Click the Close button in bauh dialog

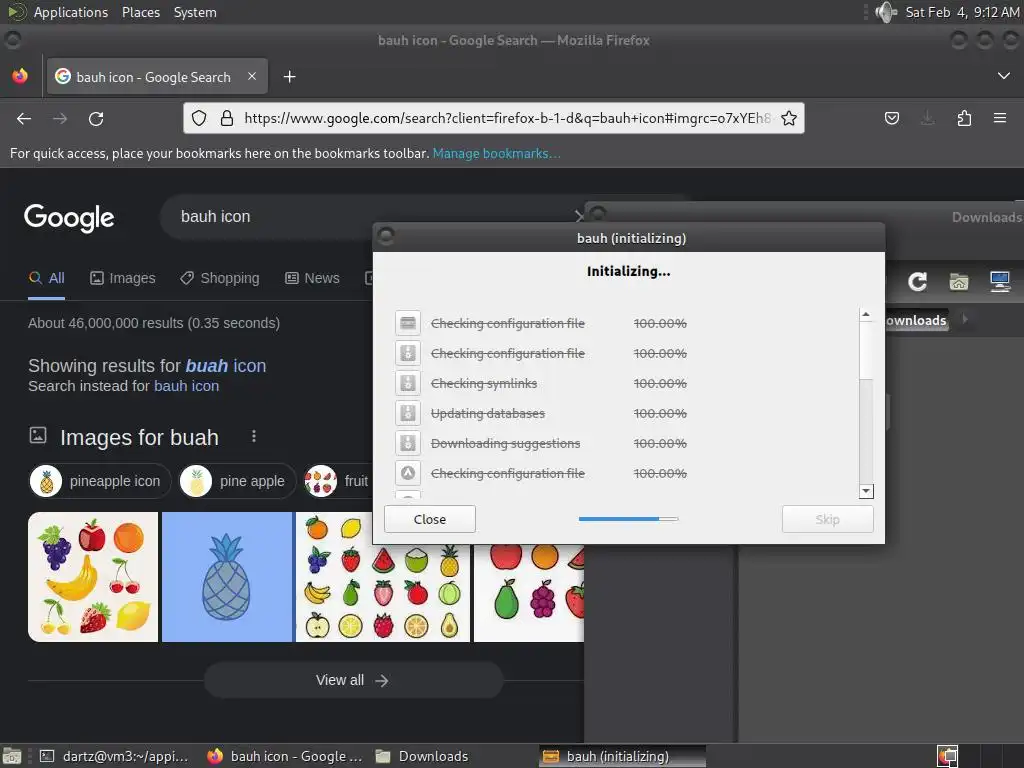[x=430, y=519]
